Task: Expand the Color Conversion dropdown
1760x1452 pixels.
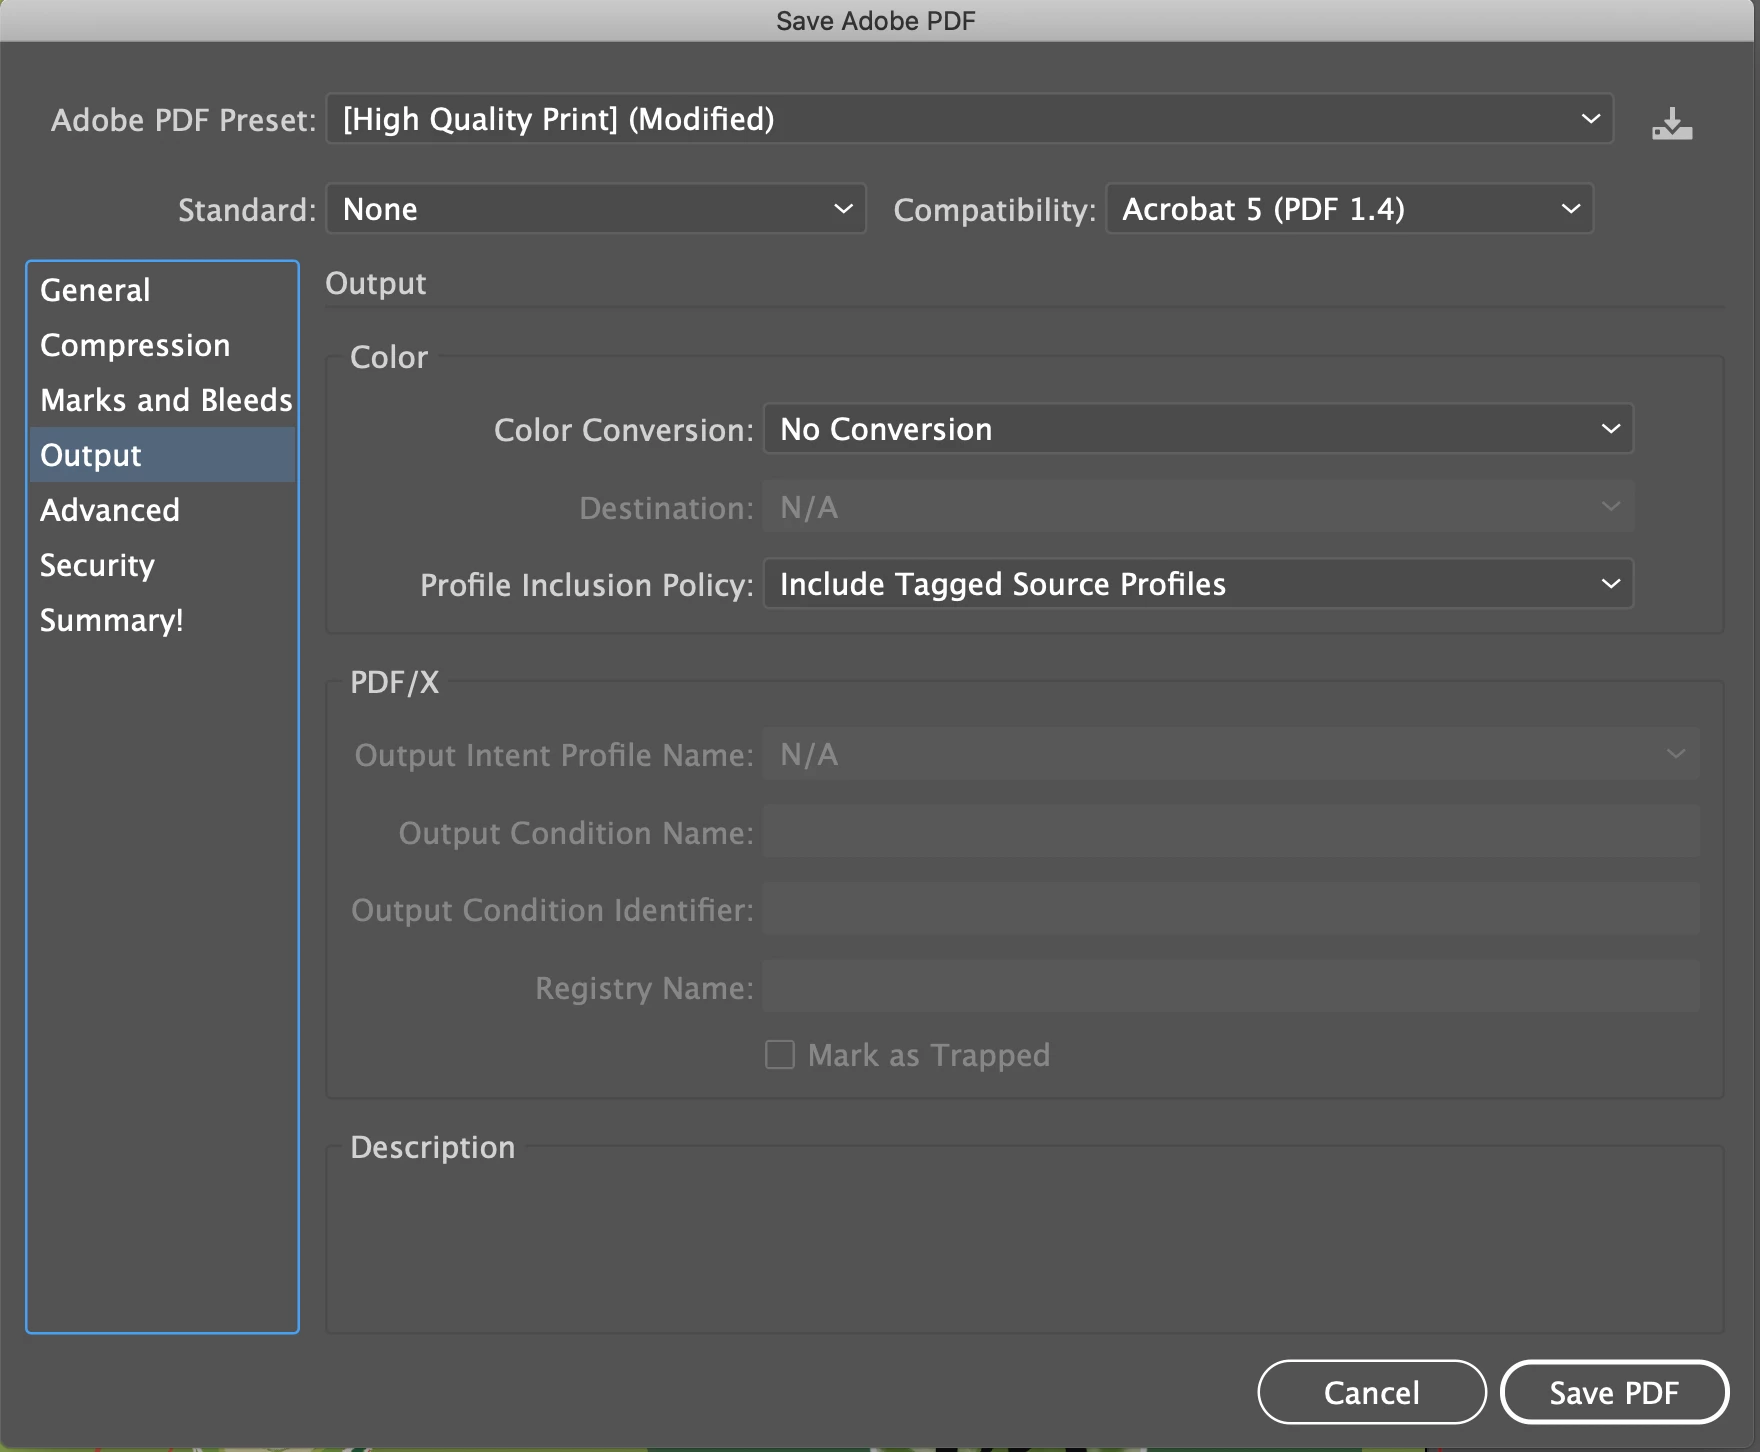Action: click(1198, 429)
